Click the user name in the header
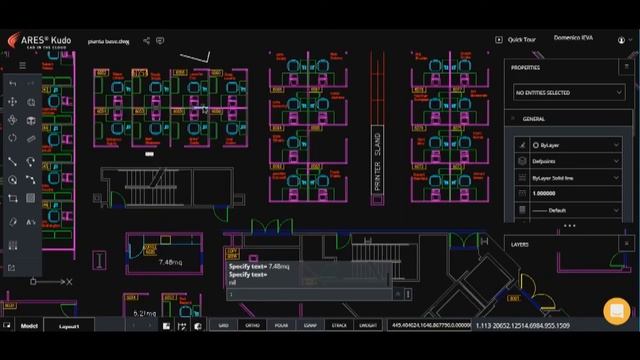 coord(573,38)
